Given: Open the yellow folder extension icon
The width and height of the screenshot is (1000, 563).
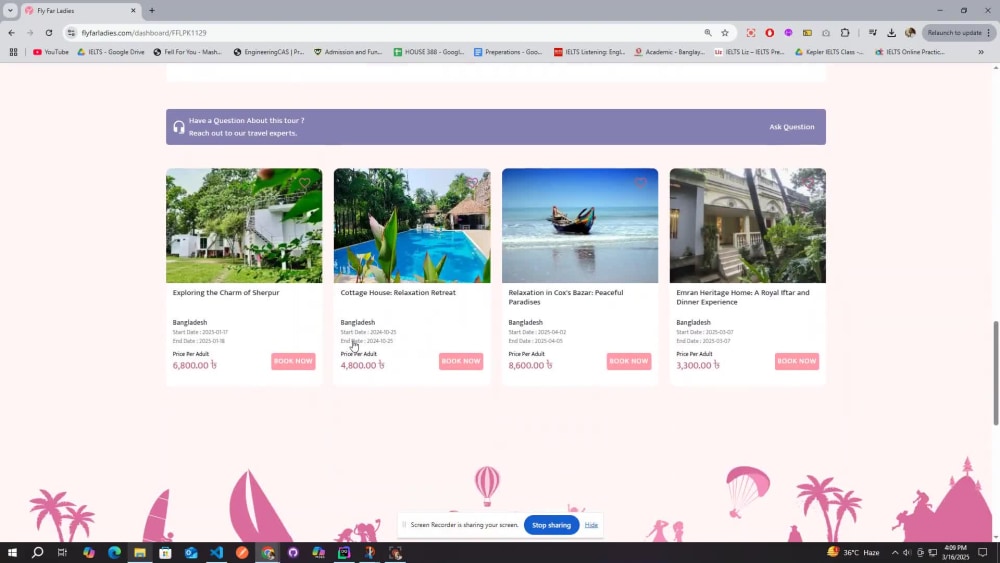Looking at the screenshot, I should click(807, 33).
